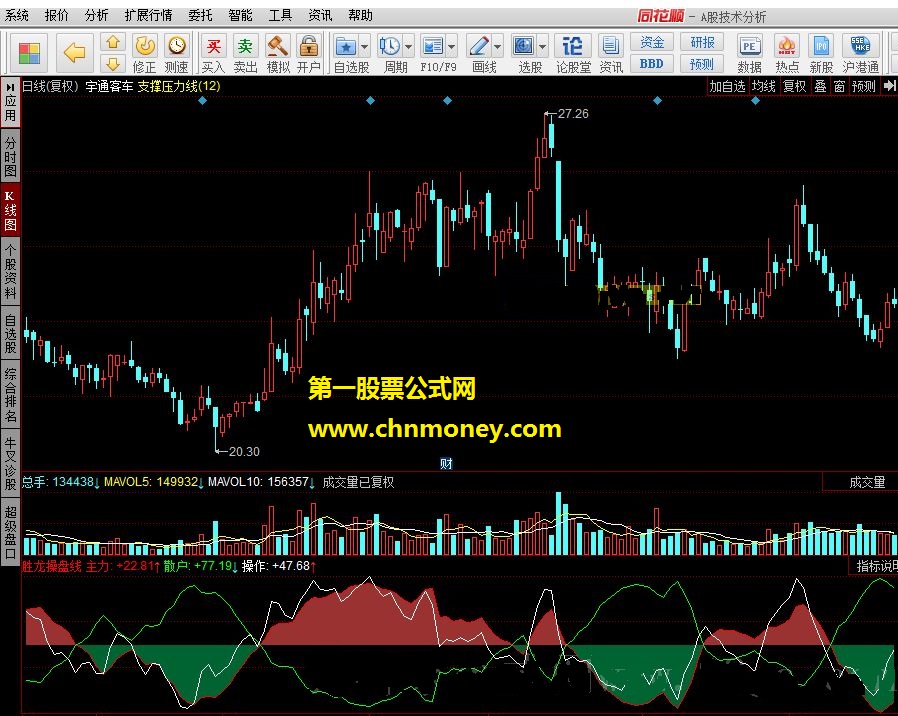Switch to 分时图 sidebar tab
Screen dimensions: 898x716
(x=10, y=156)
